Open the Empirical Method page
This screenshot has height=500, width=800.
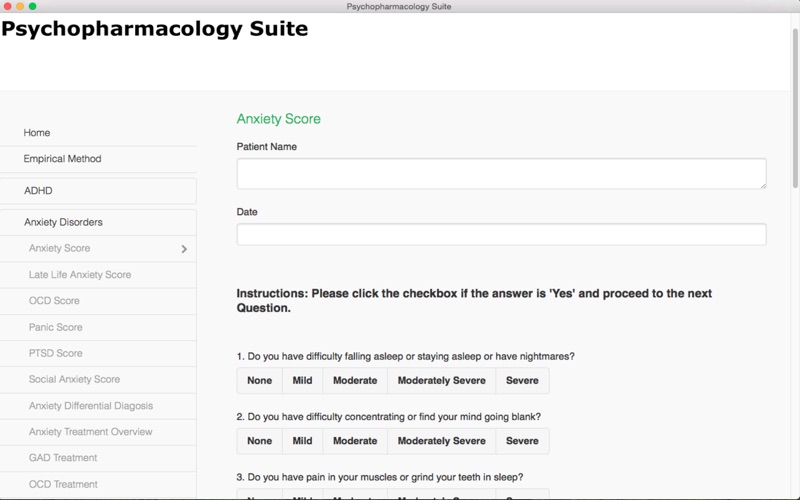tap(62, 159)
